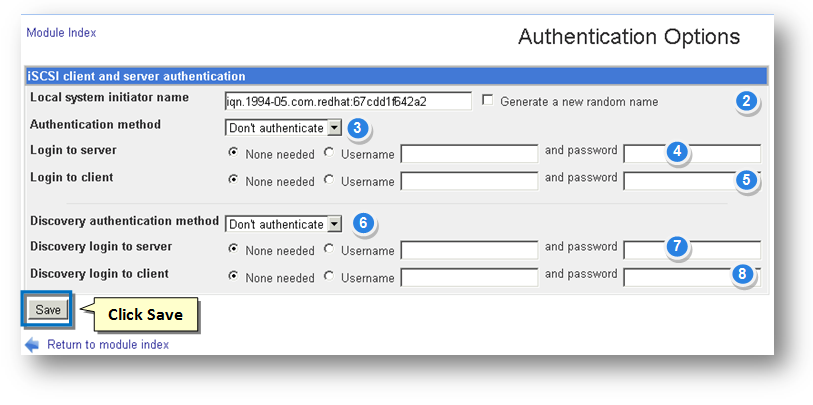Follow the Return to module index link

click(x=108, y=344)
